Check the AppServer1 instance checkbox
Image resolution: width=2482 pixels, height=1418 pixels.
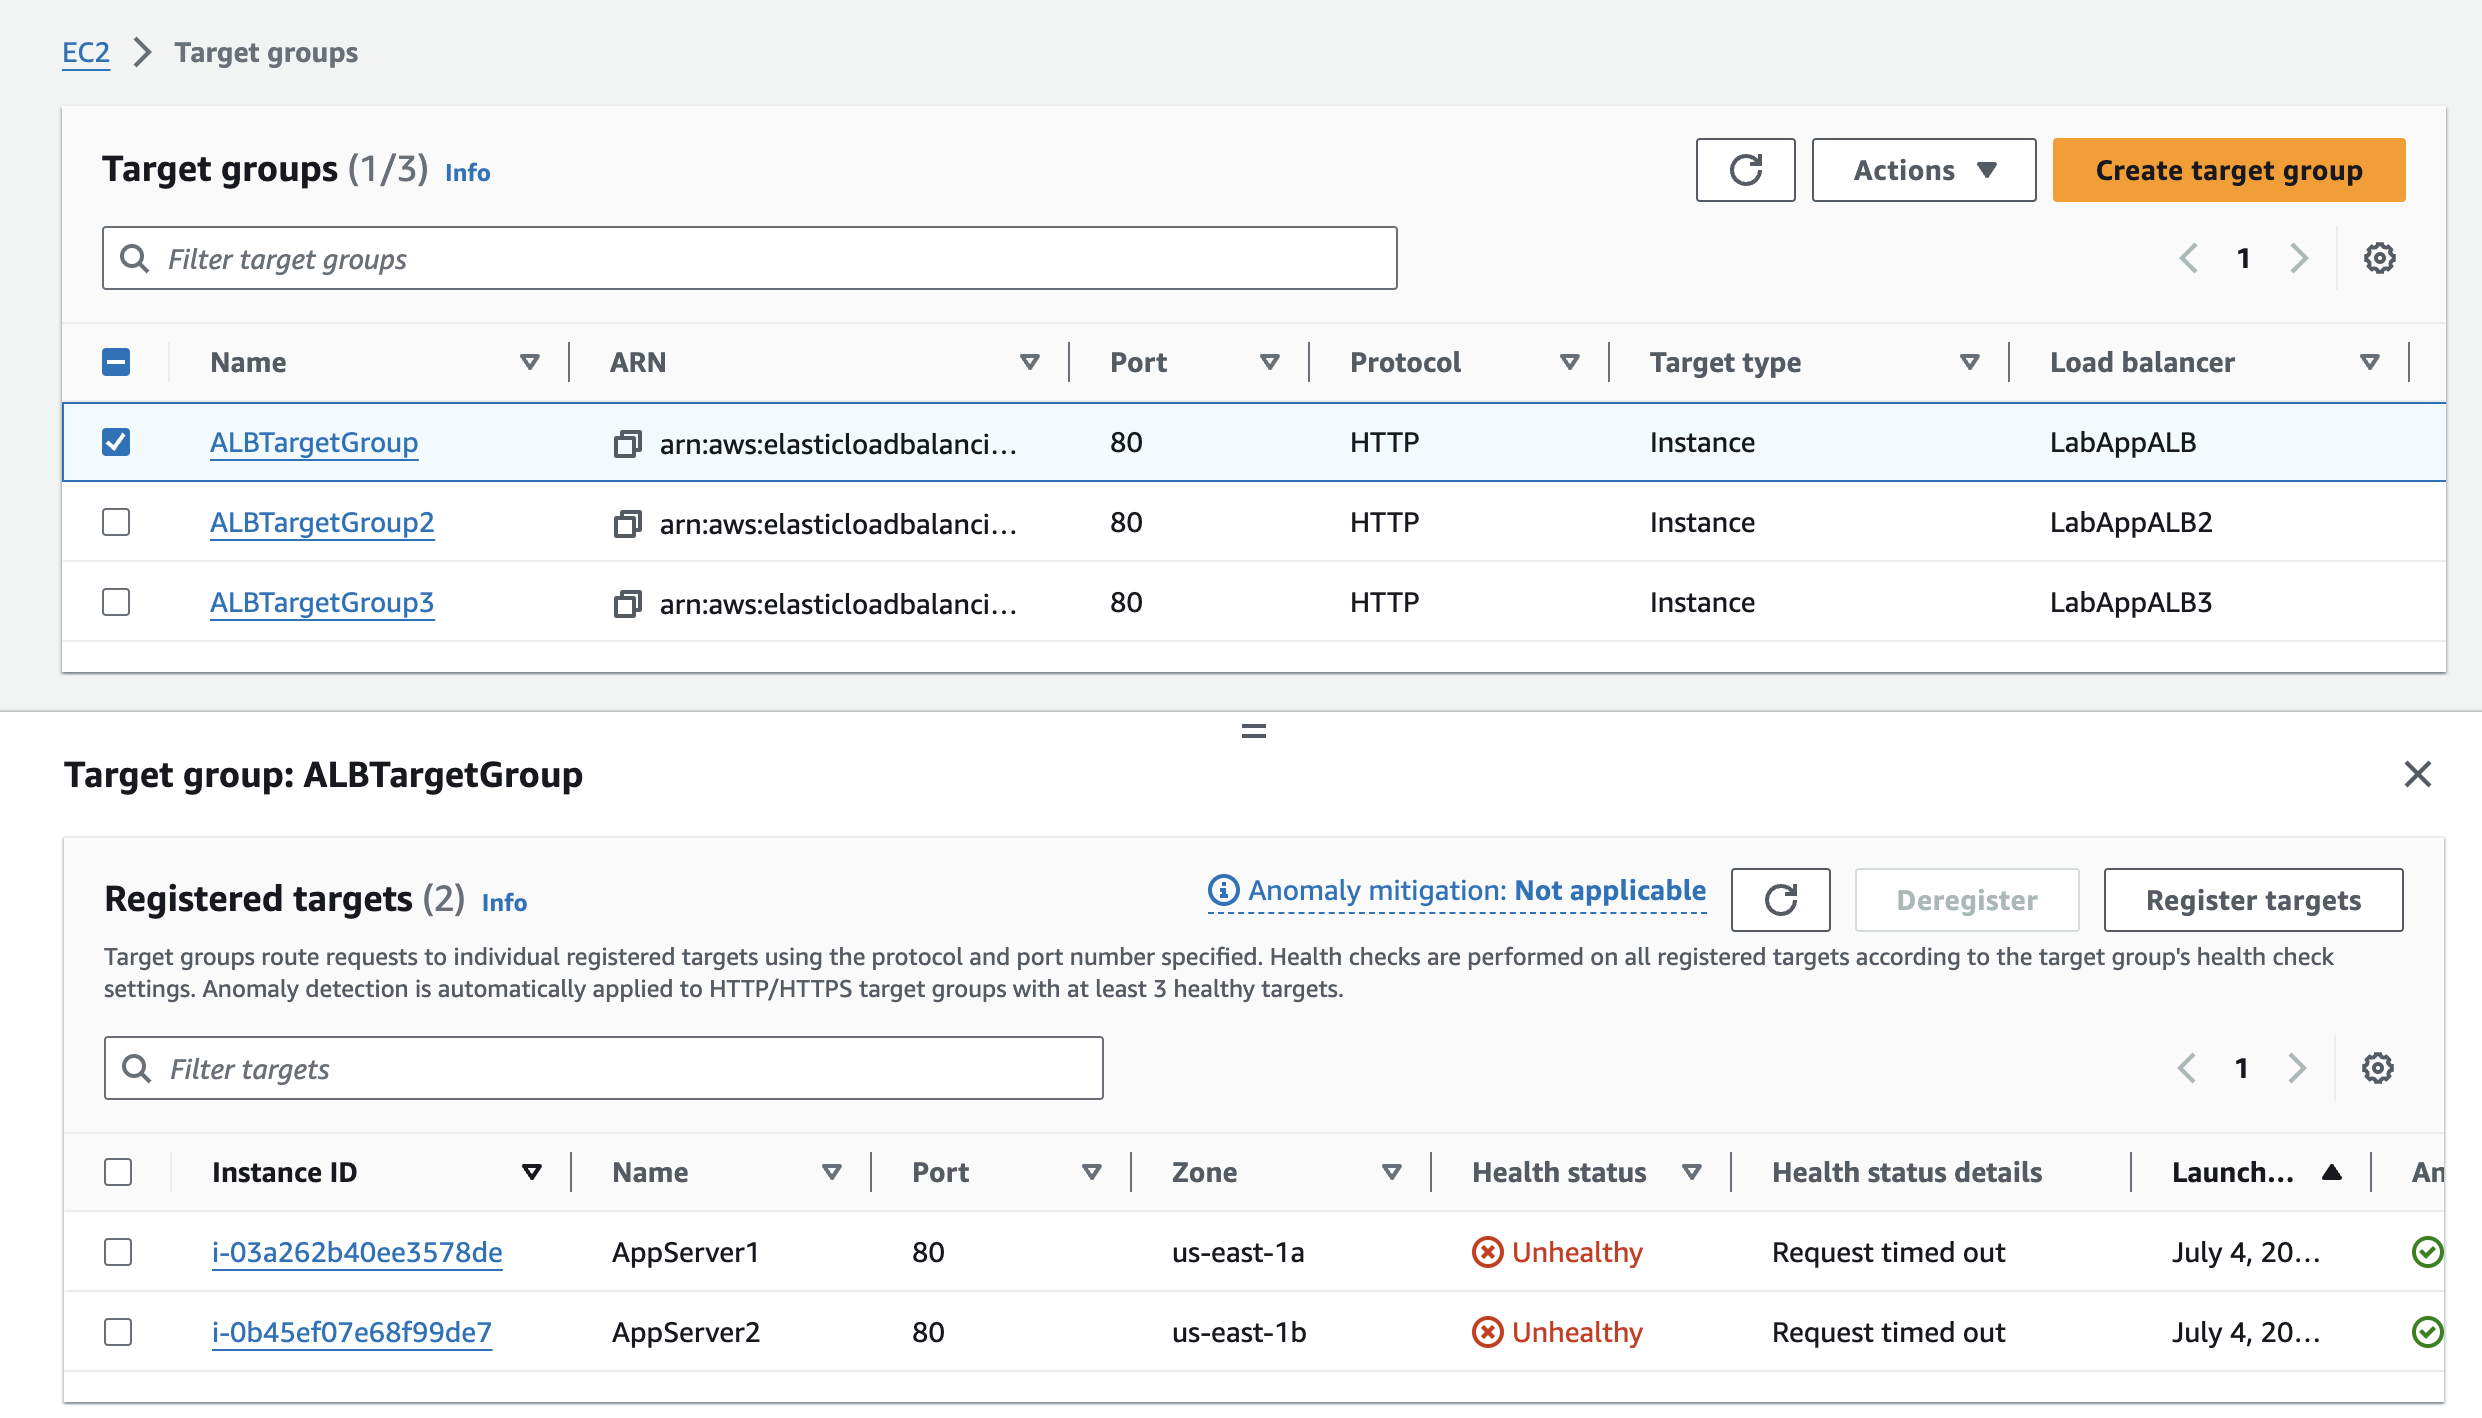tap(118, 1252)
